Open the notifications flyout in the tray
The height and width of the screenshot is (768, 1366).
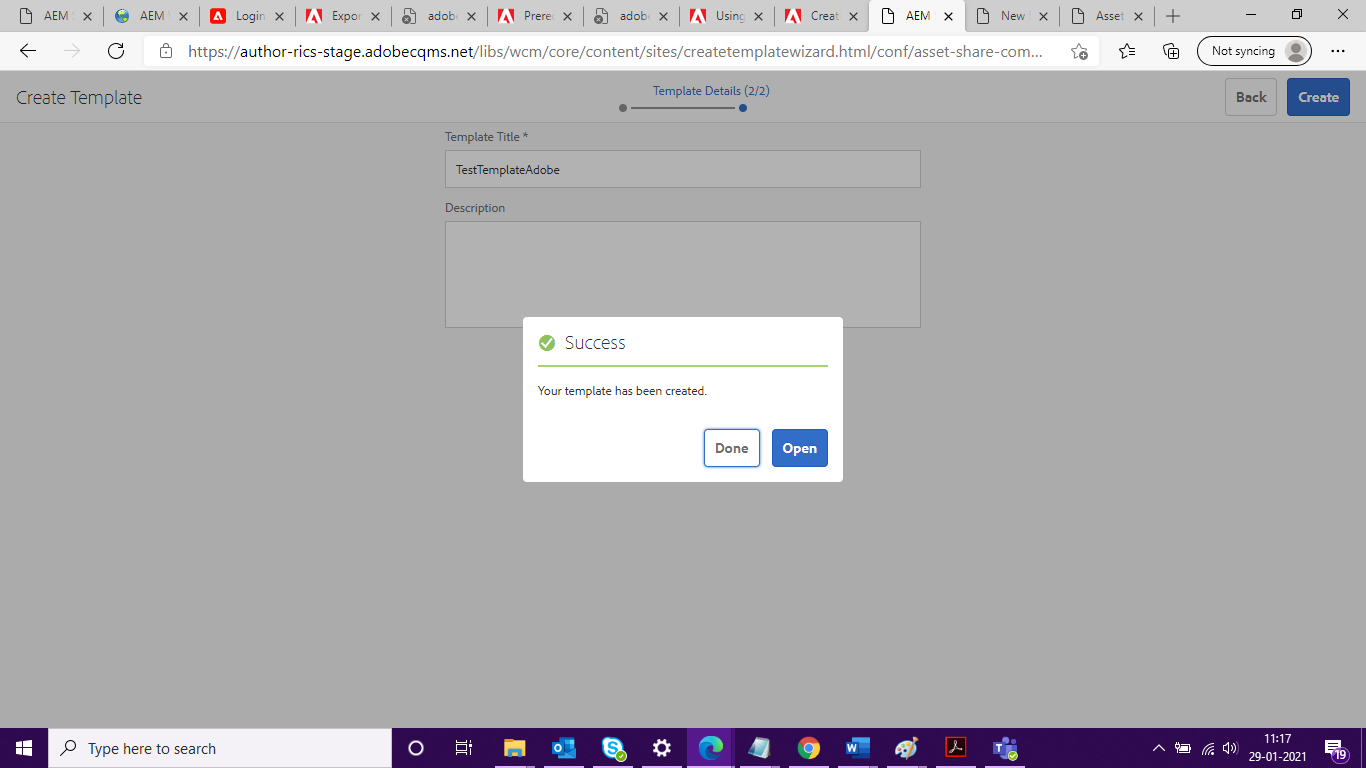click(1335, 747)
